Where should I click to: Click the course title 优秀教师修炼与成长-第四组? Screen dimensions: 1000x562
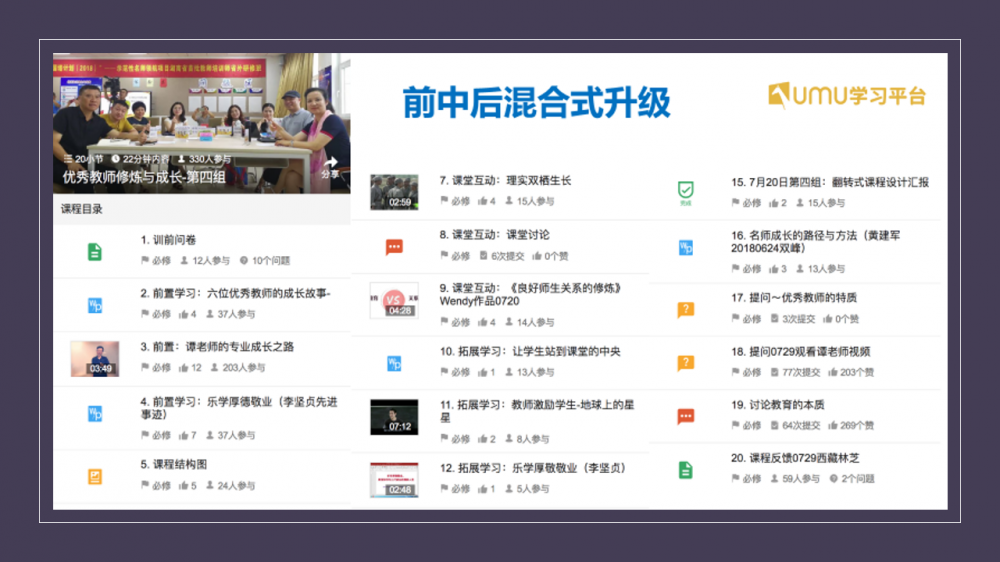point(144,177)
